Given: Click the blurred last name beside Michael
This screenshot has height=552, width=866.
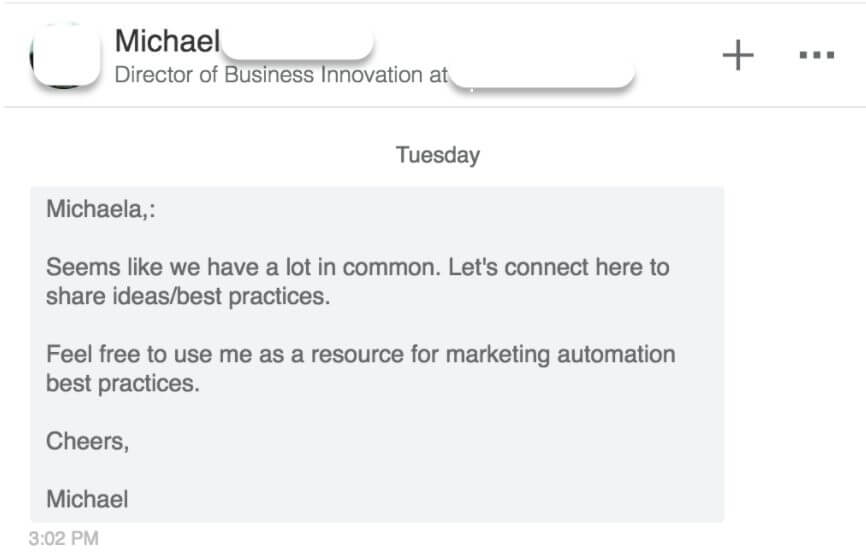Looking at the screenshot, I should 297,43.
